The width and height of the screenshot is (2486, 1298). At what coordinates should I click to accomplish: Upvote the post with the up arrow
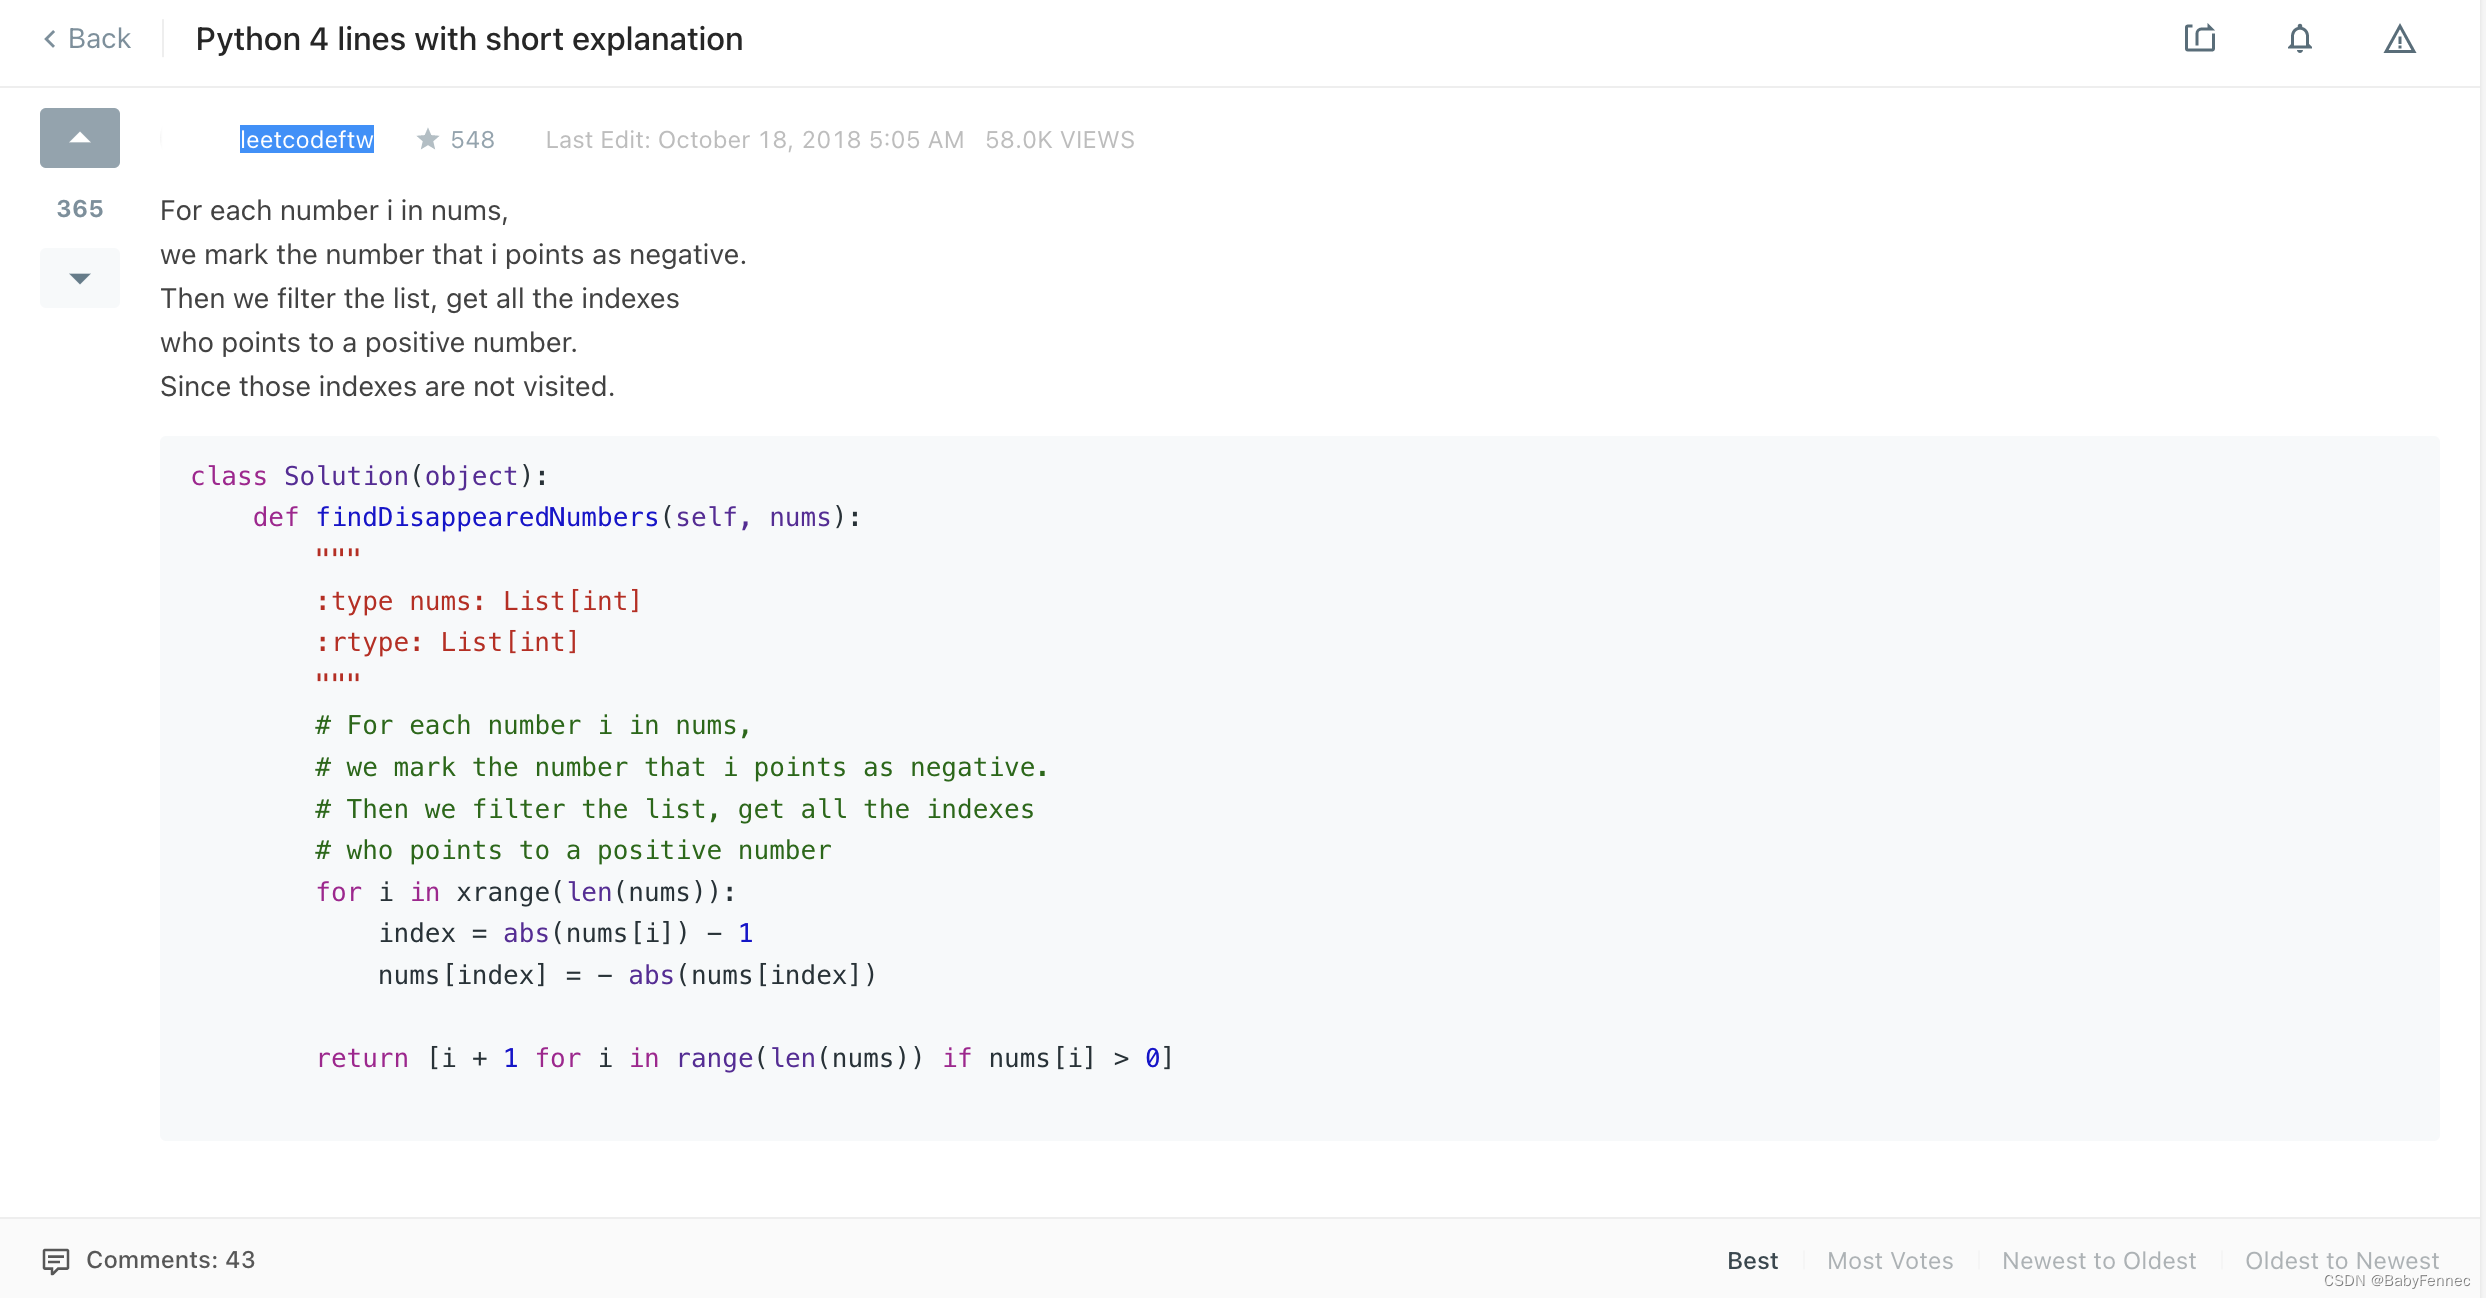point(80,138)
